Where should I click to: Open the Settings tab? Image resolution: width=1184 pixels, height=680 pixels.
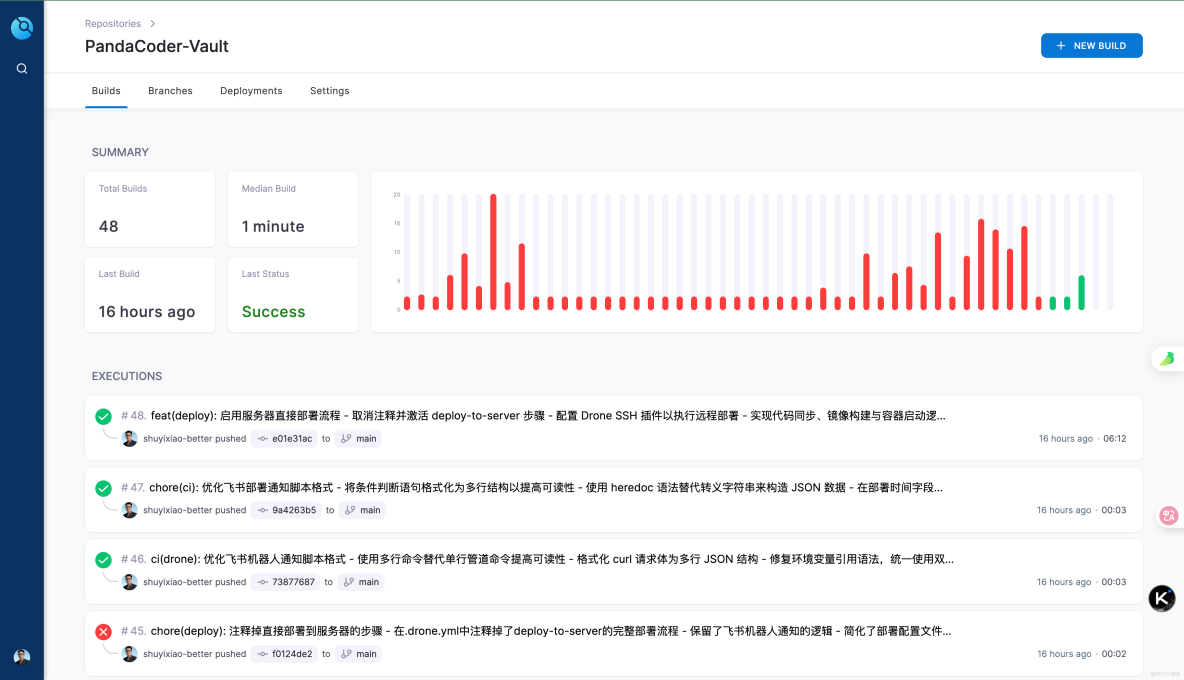329,90
